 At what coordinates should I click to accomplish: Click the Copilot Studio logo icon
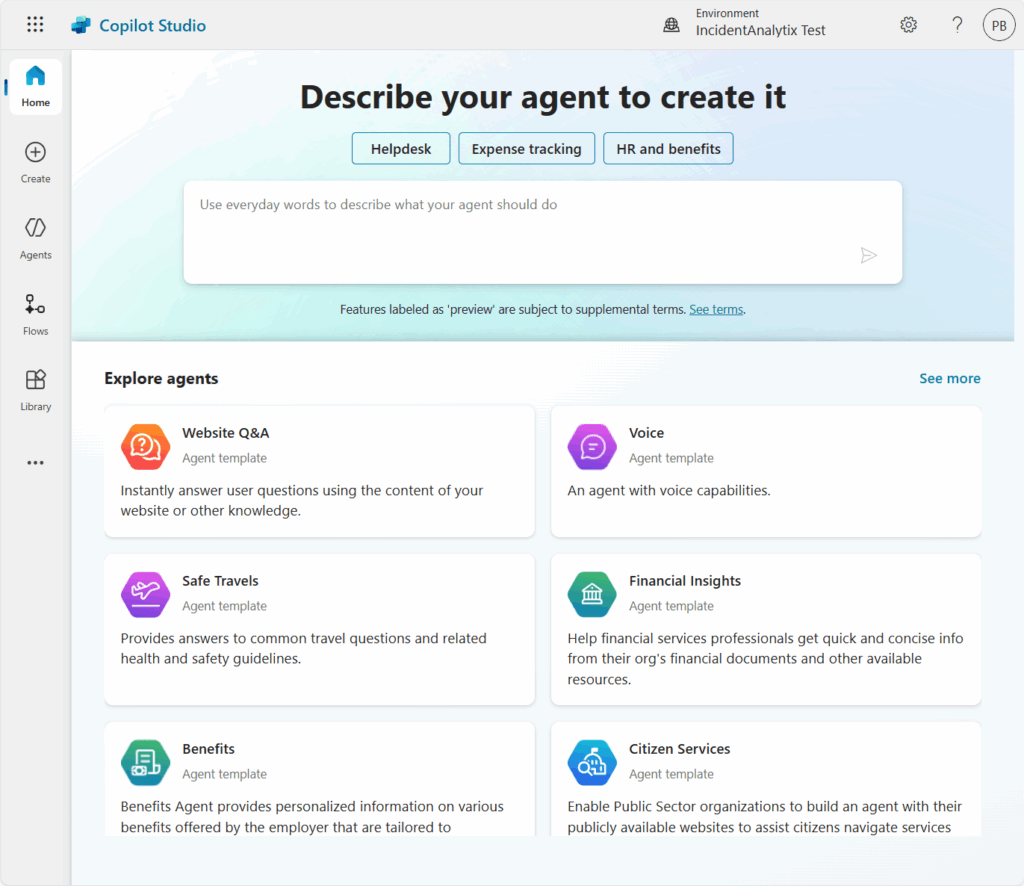click(81, 25)
